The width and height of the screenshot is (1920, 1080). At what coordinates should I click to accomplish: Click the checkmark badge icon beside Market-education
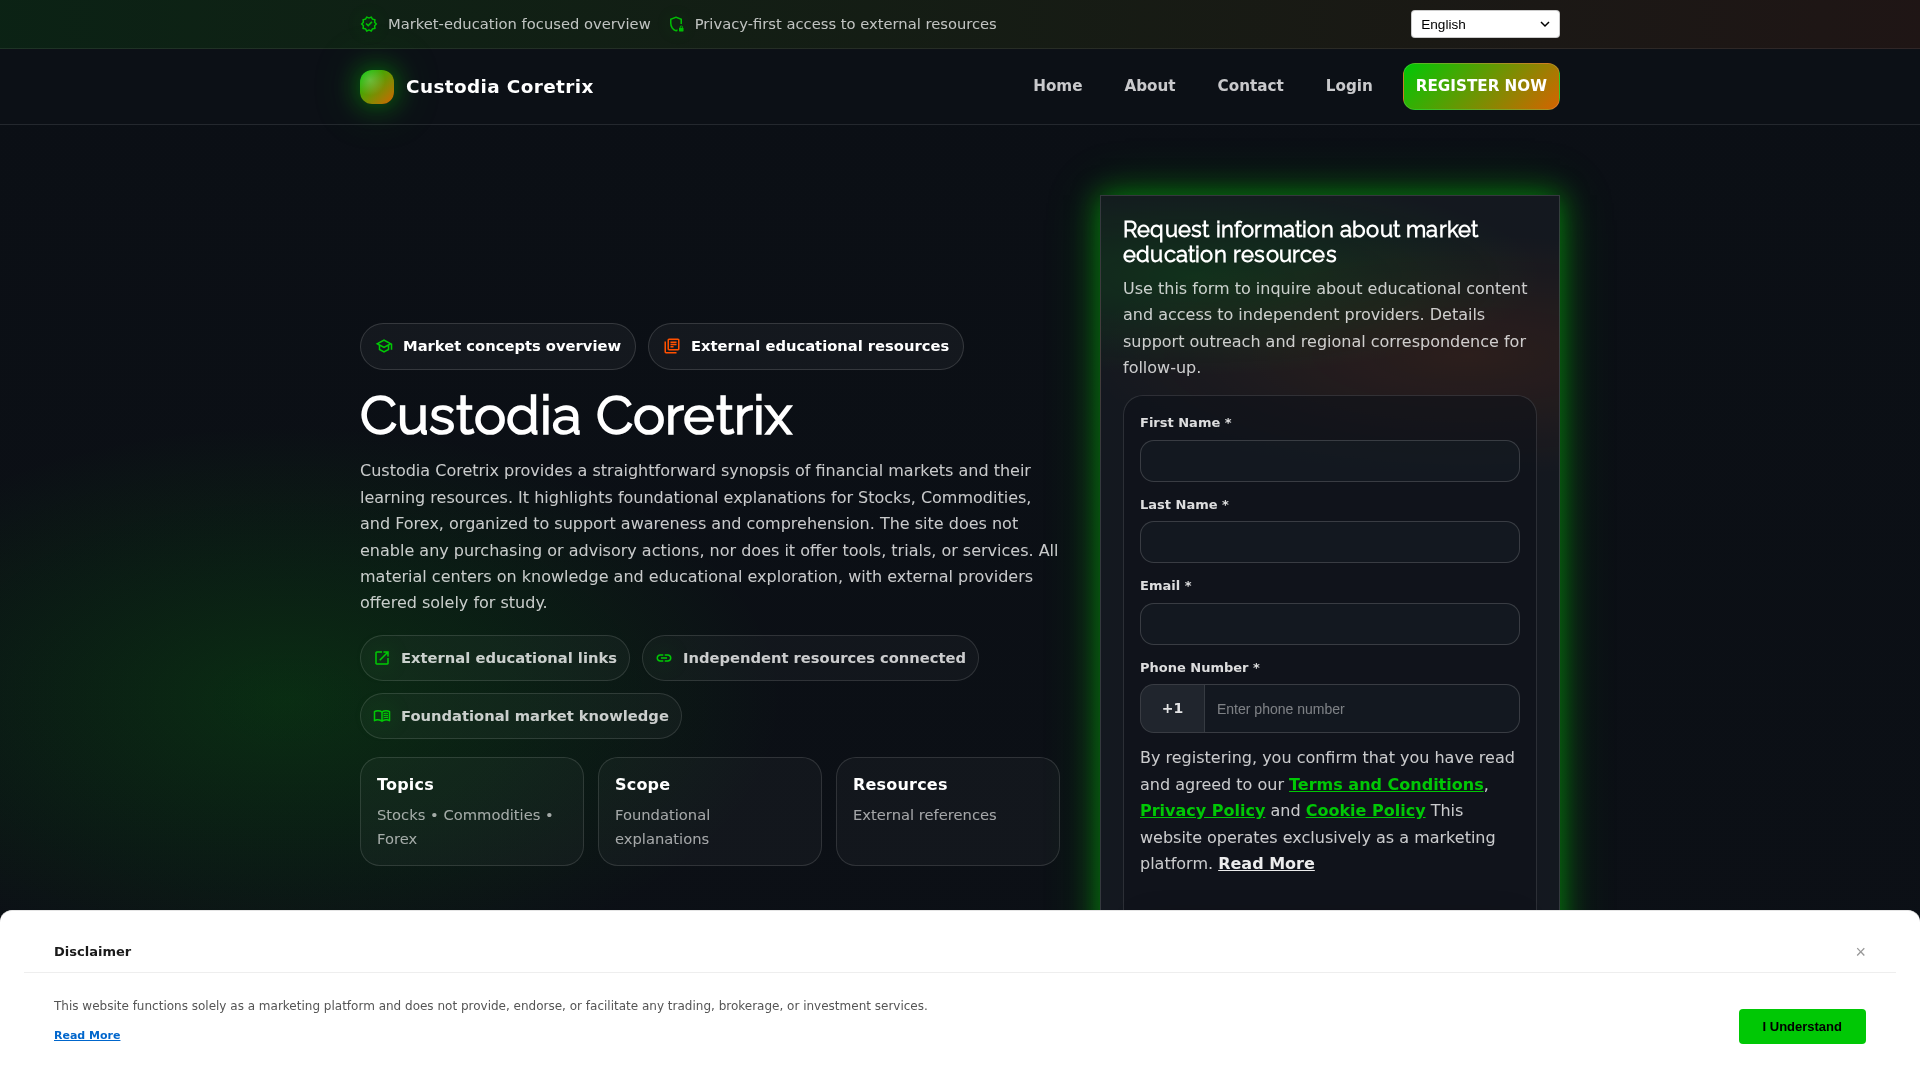tap(369, 24)
